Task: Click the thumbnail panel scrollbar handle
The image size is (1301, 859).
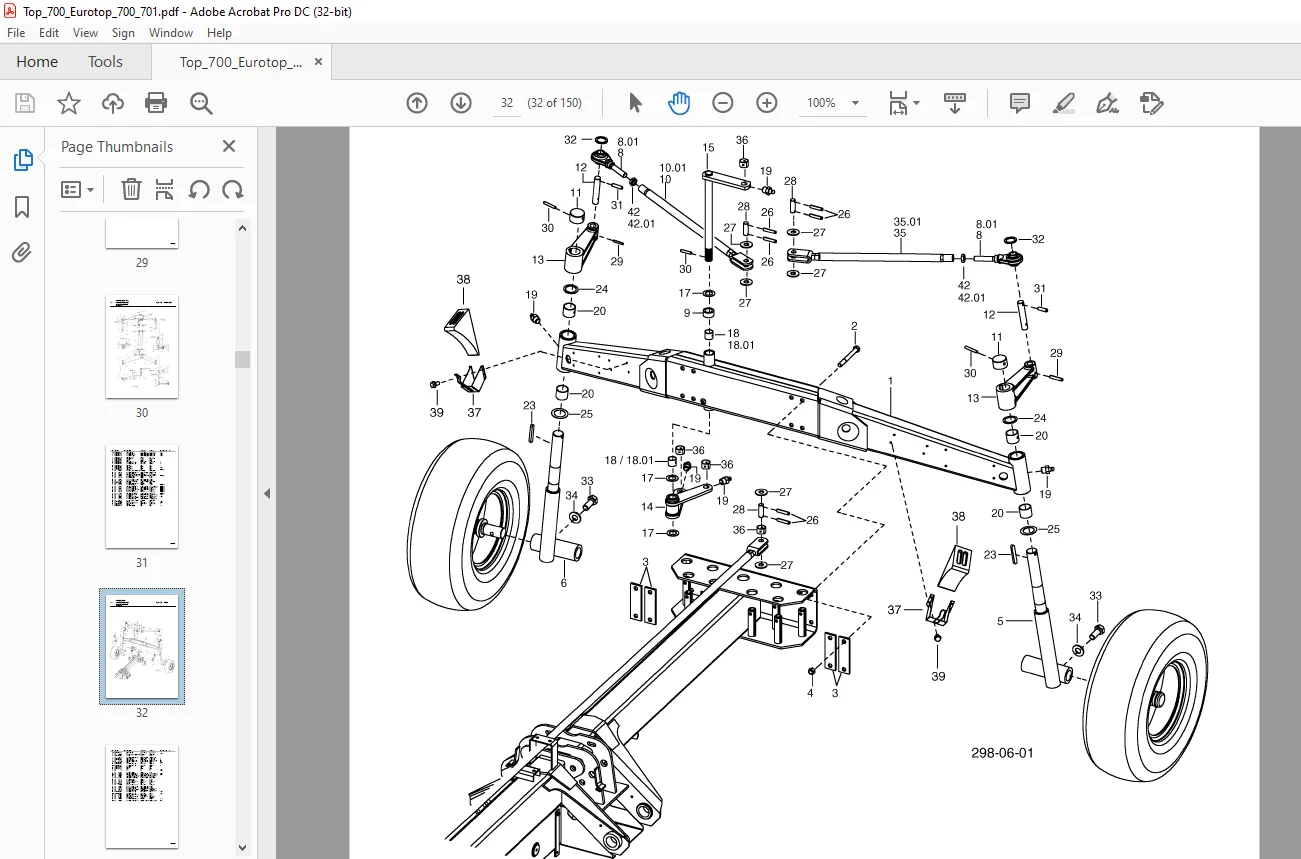Action: (x=241, y=359)
